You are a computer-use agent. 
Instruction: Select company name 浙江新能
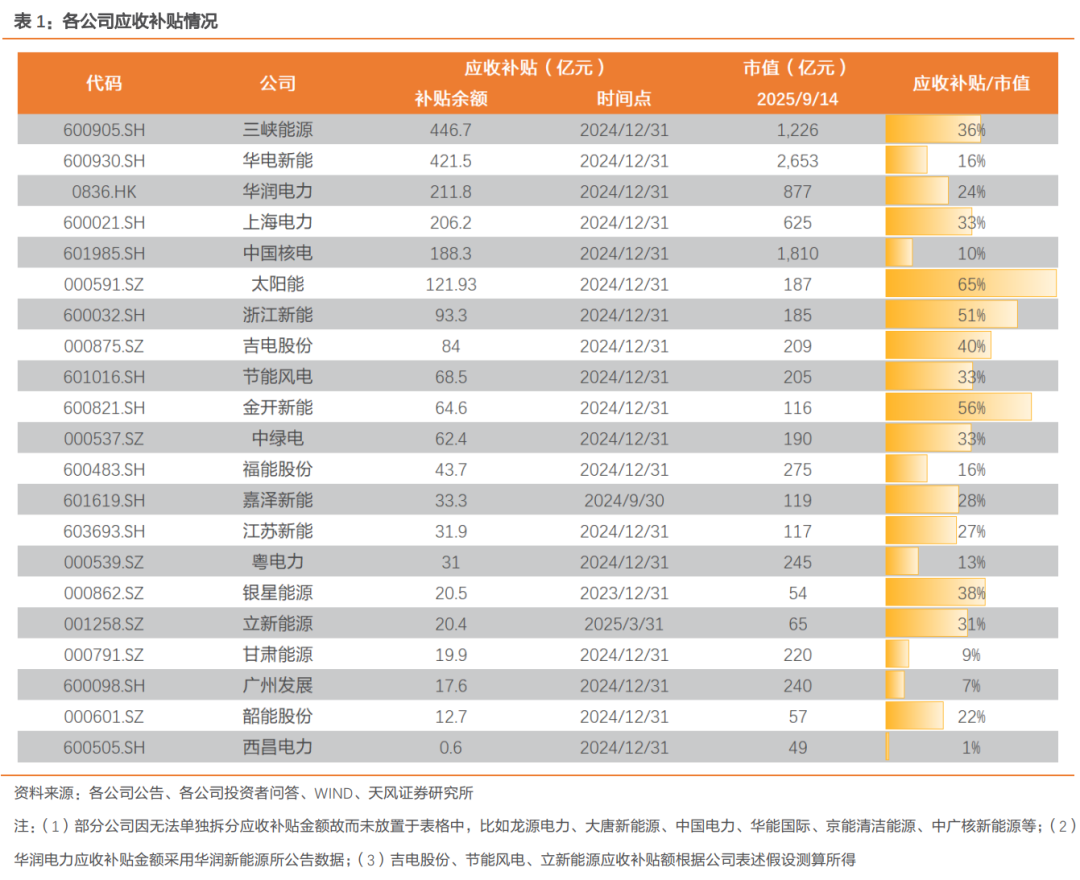click(x=278, y=315)
